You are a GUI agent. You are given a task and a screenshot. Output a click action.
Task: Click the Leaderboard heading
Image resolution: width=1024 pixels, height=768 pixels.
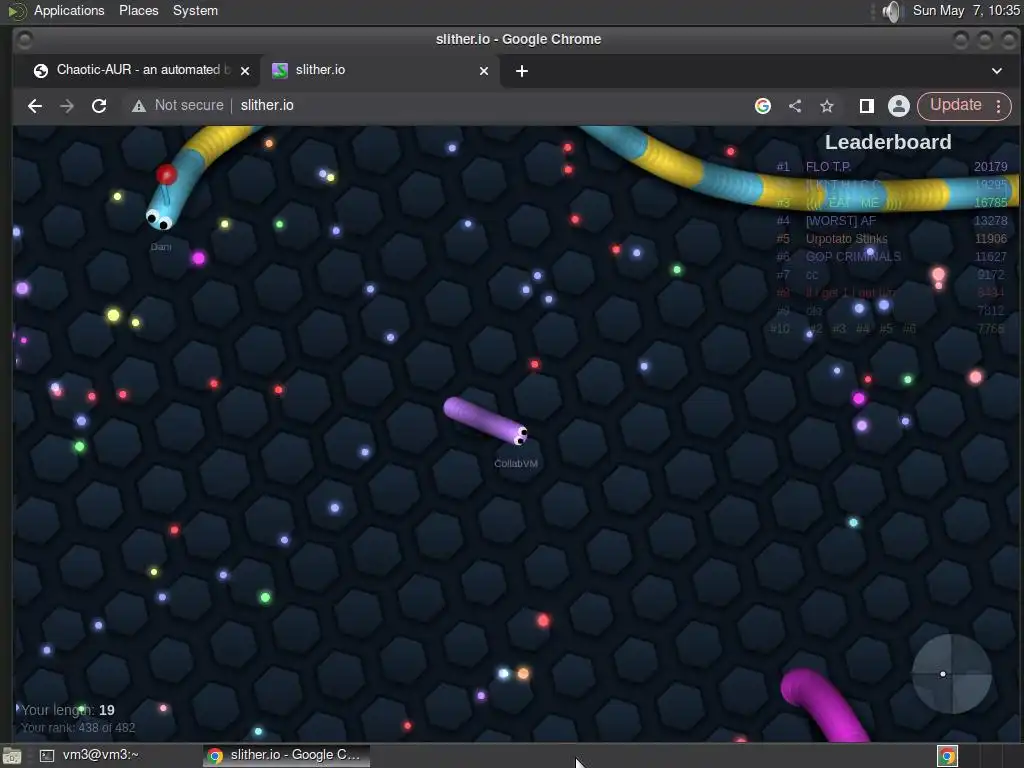(x=888, y=142)
